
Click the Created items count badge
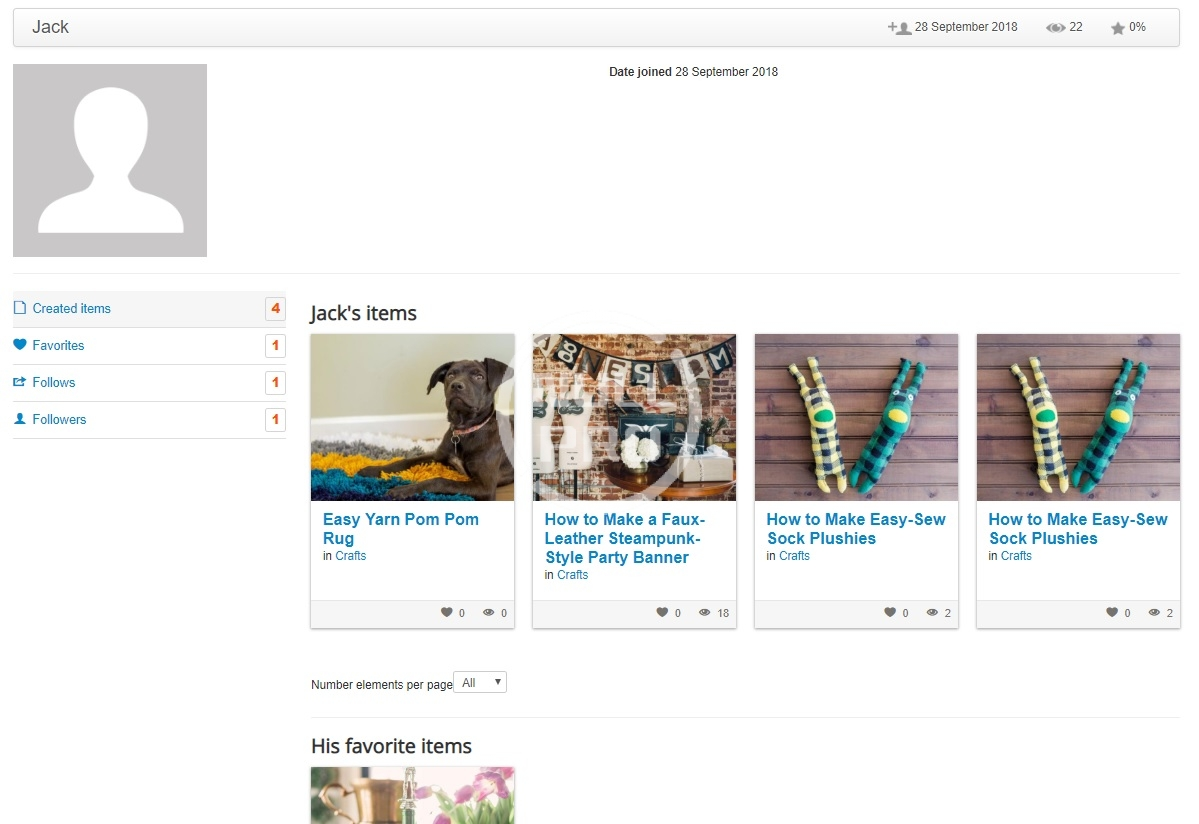[x=275, y=309]
